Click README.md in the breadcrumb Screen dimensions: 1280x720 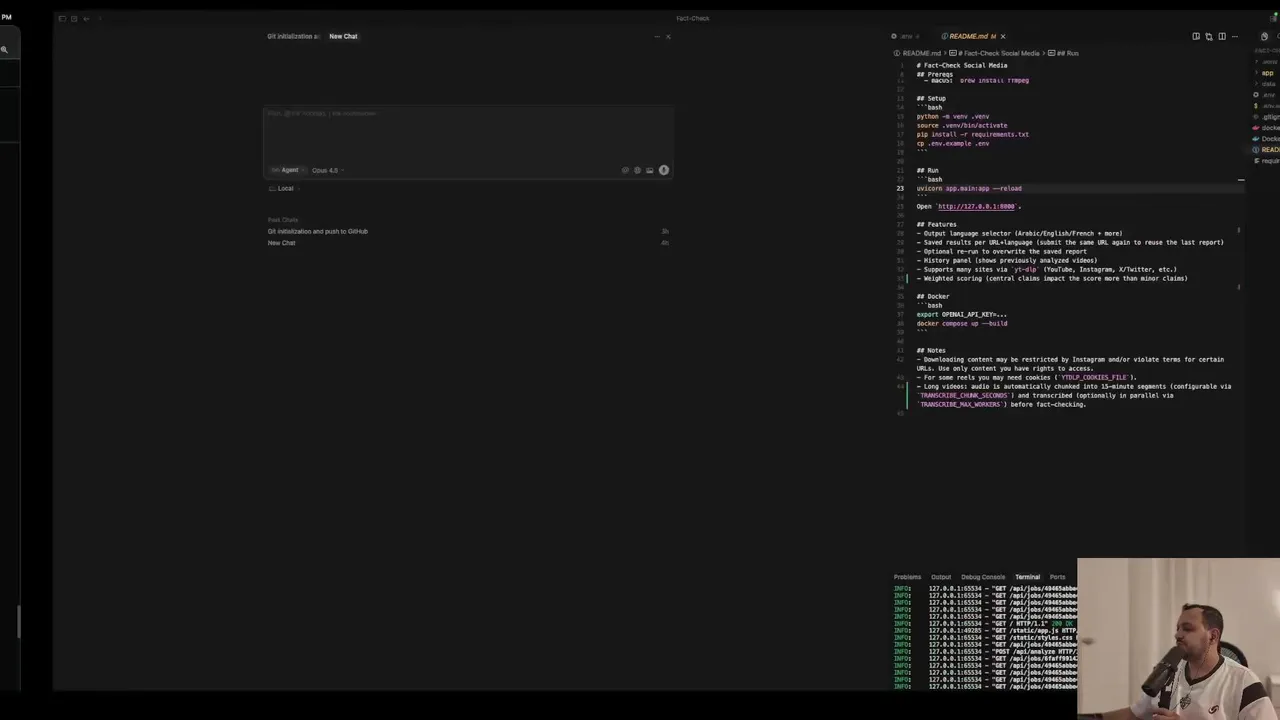921,53
